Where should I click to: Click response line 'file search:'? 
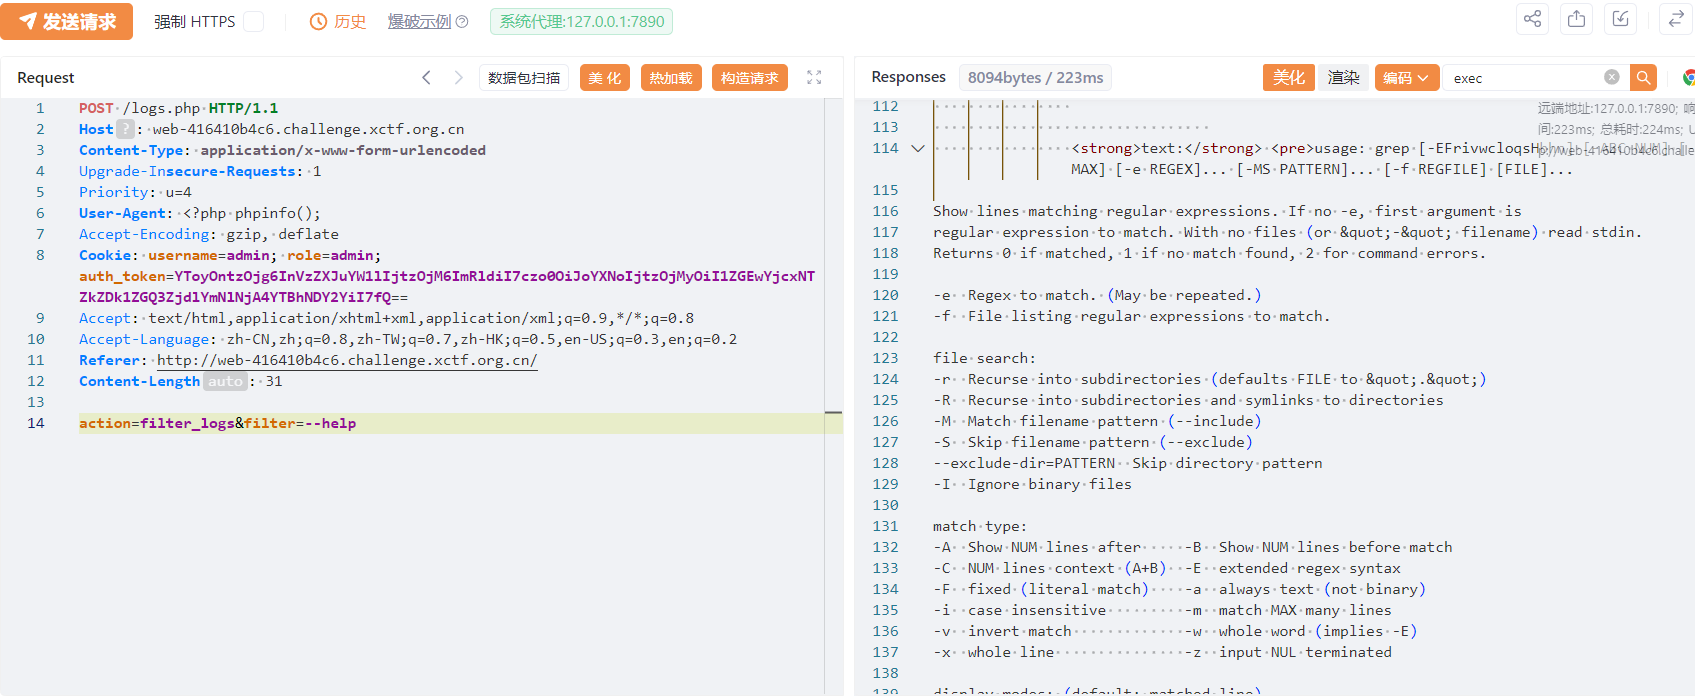(x=984, y=358)
